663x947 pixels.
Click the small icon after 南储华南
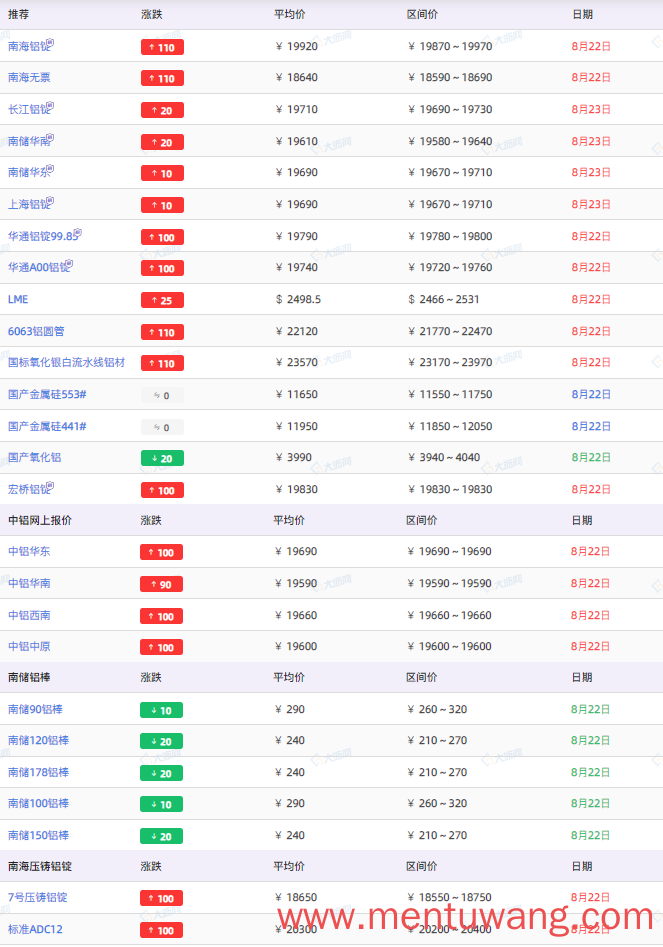[50, 138]
